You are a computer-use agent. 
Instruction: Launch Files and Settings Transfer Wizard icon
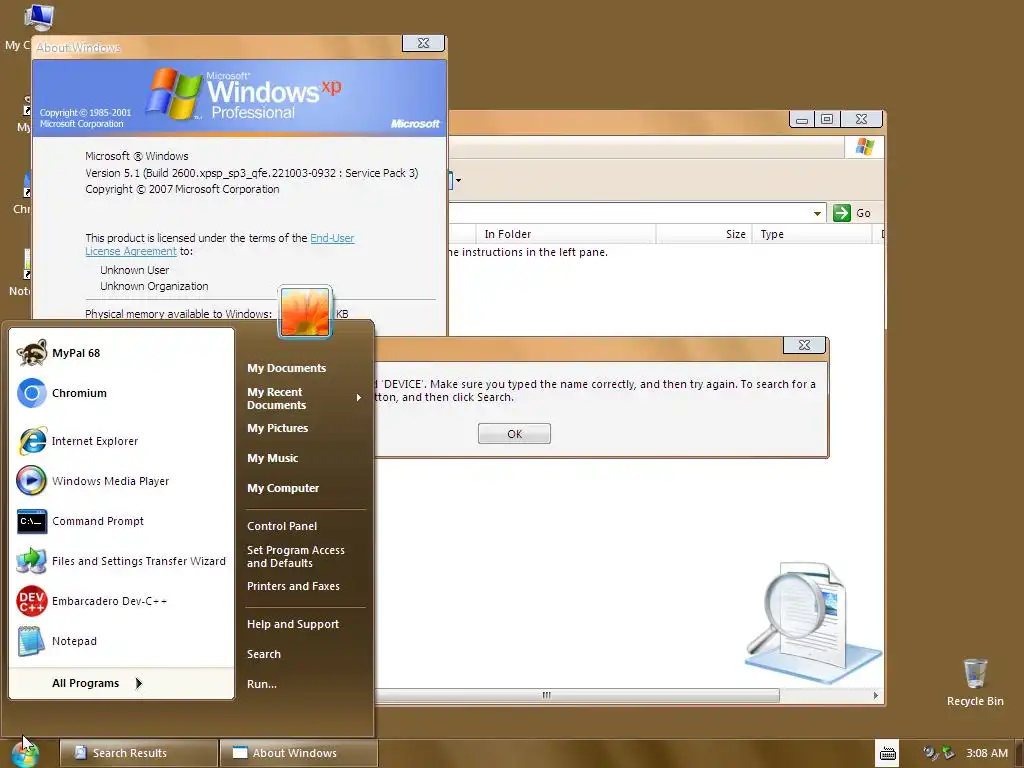pos(31,561)
